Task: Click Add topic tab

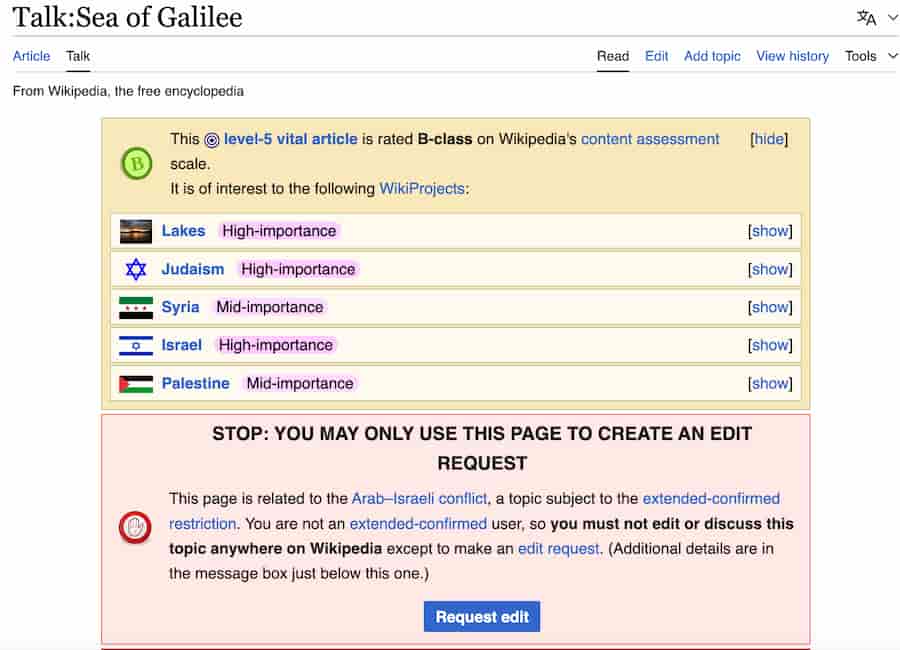Action: pyautogui.click(x=712, y=56)
